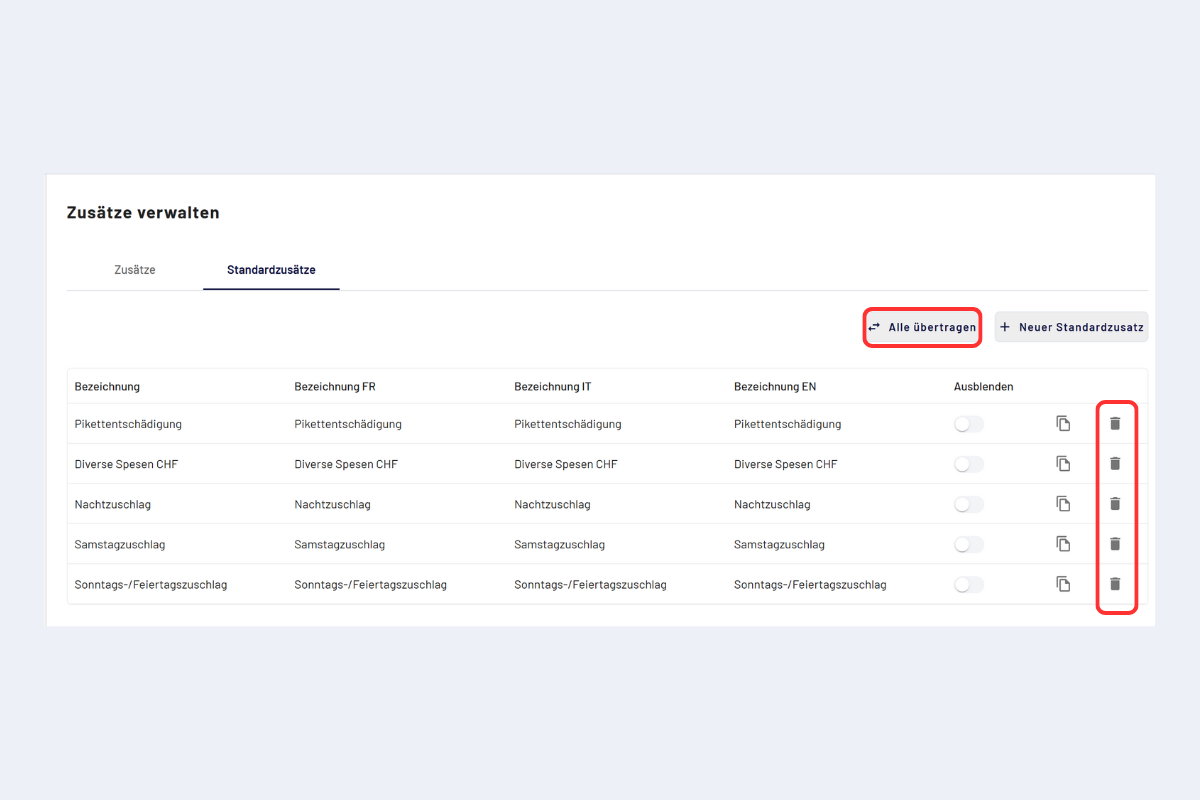Click trash icon for Nachtzuschlag

coord(1115,504)
